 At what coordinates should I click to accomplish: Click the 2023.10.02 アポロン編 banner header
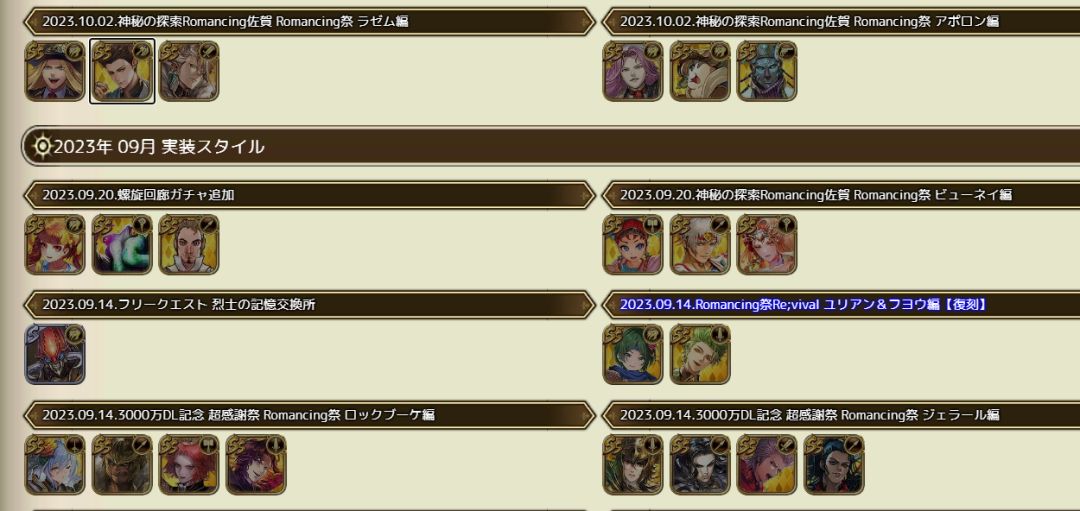[x=841, y=21]
